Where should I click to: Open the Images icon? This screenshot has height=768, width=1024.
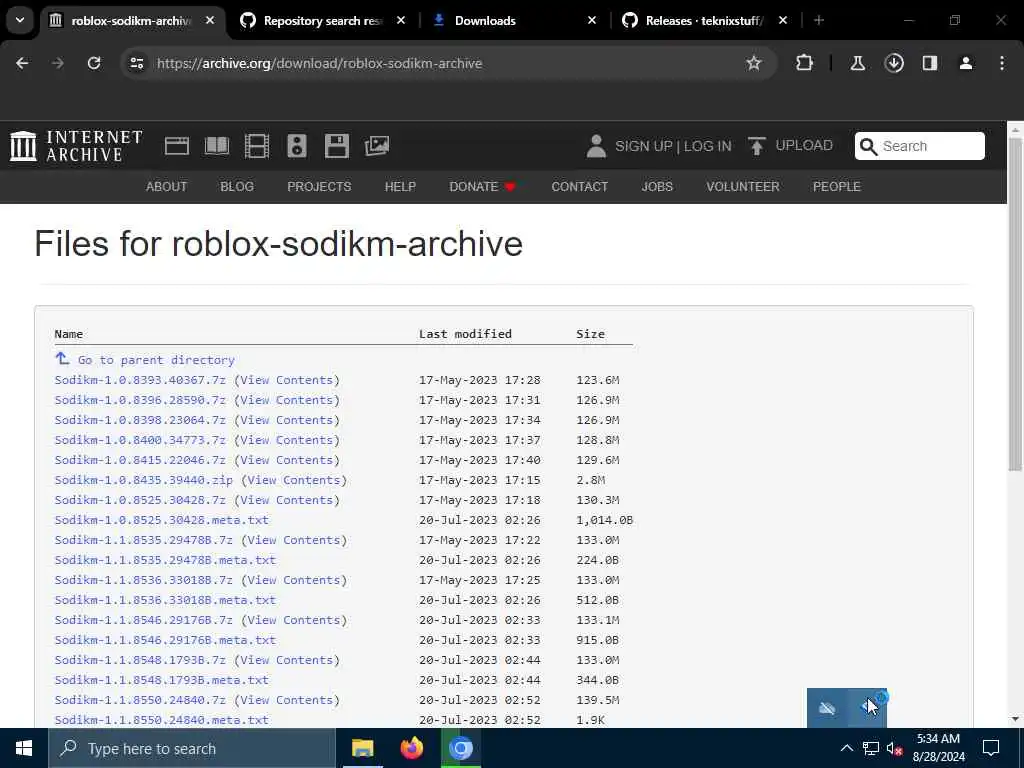(x=377, y=146)
